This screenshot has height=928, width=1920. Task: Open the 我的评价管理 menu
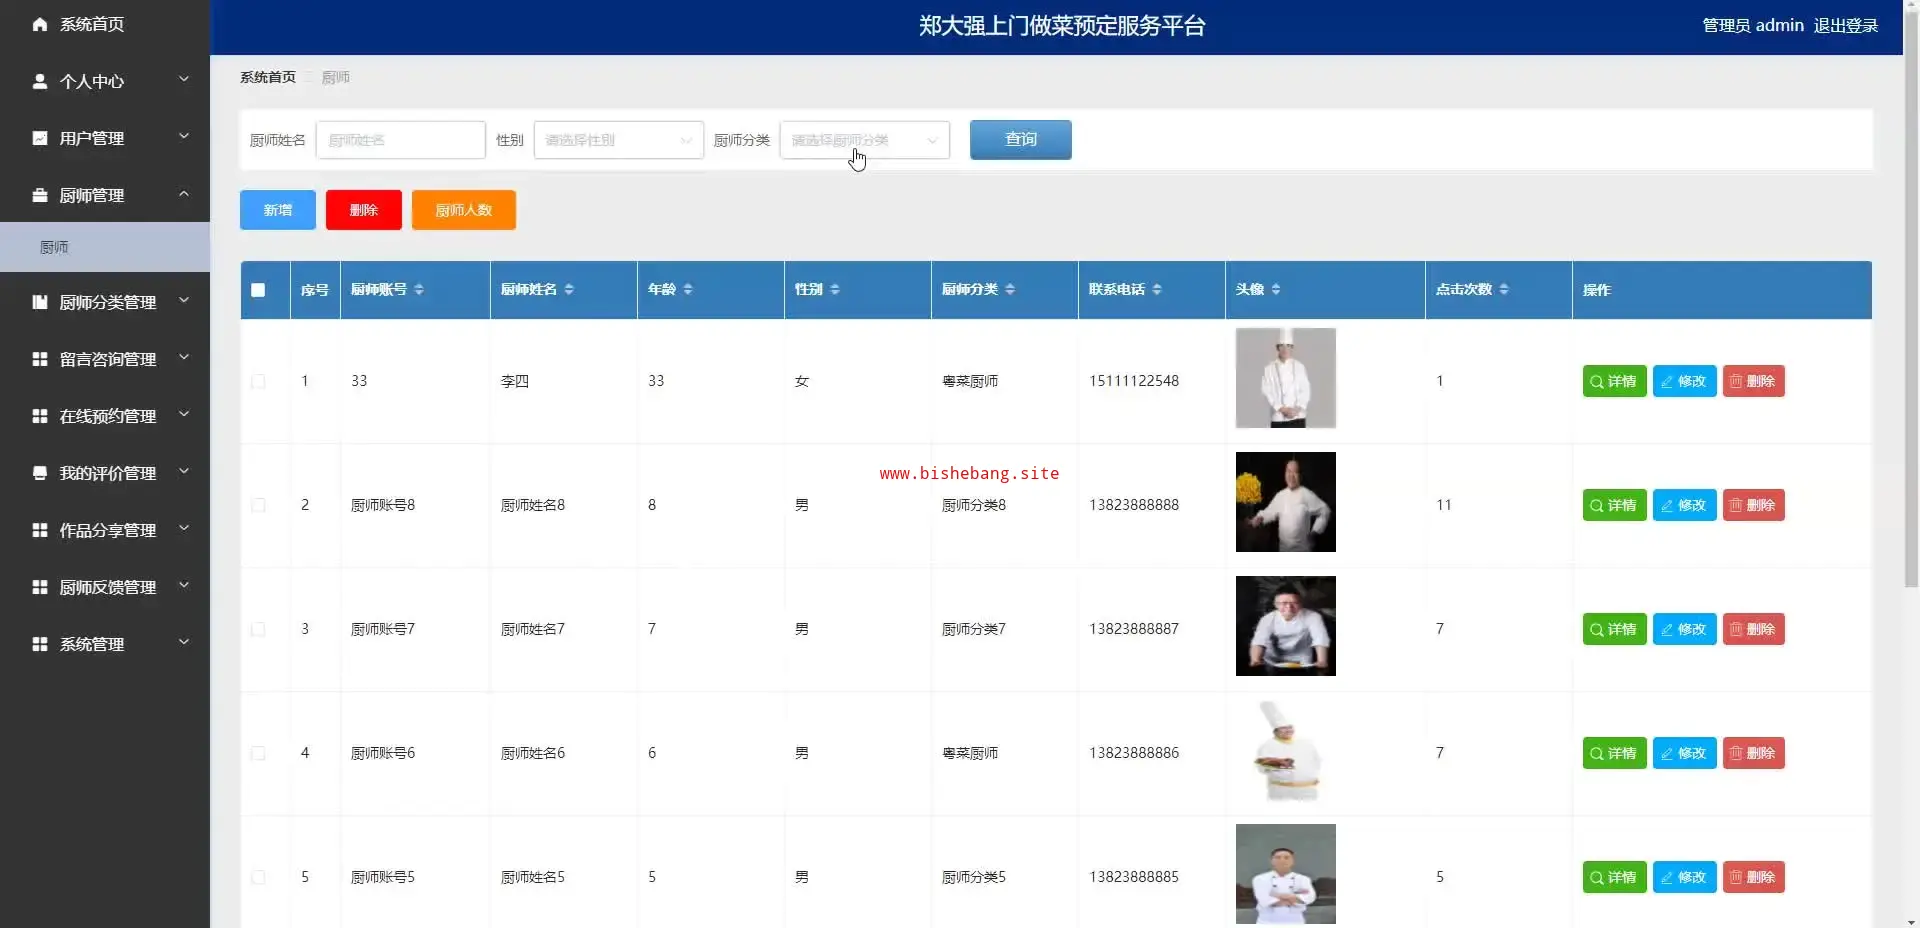point(105,473)
